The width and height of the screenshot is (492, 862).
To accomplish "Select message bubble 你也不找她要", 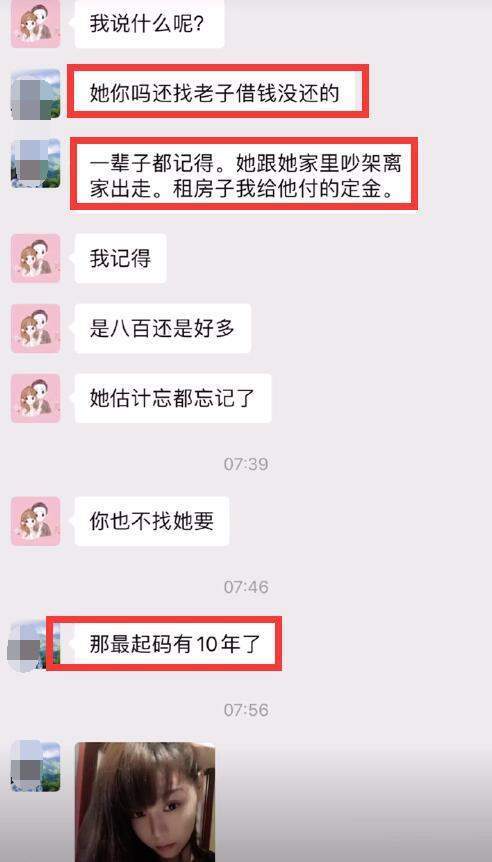I will point(152,521).
